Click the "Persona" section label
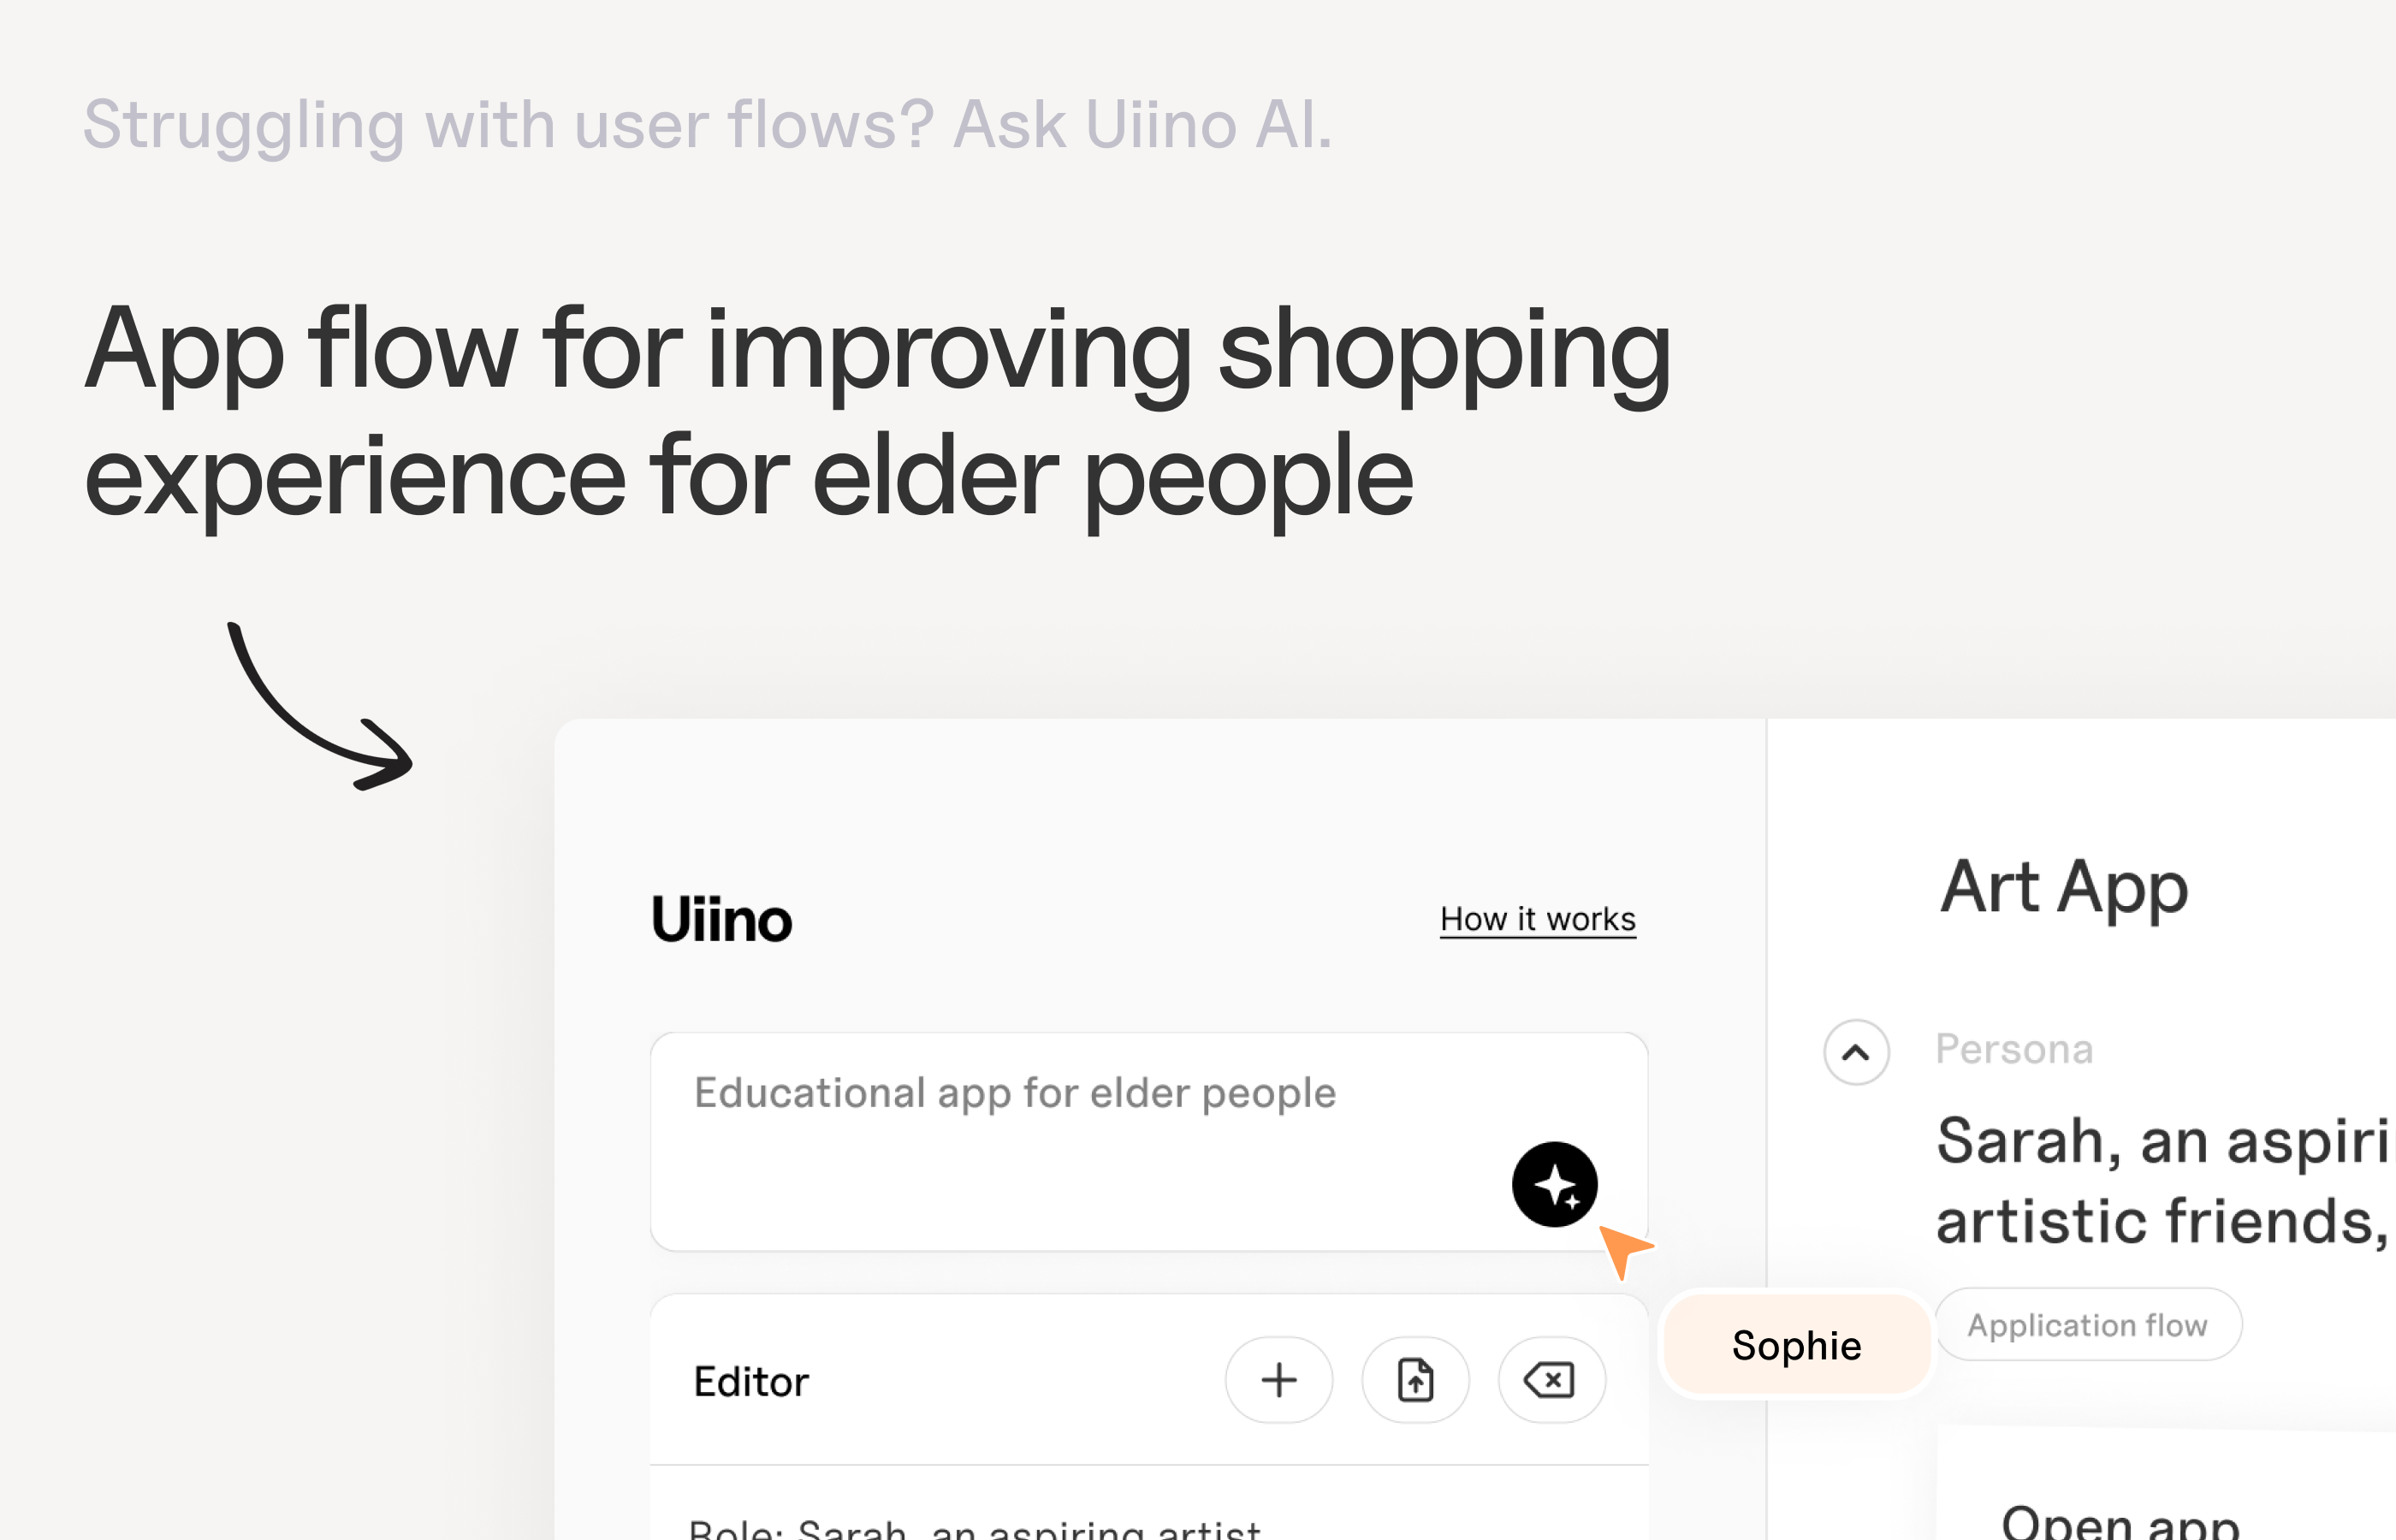2396x1540 pixels. 2014,1049
